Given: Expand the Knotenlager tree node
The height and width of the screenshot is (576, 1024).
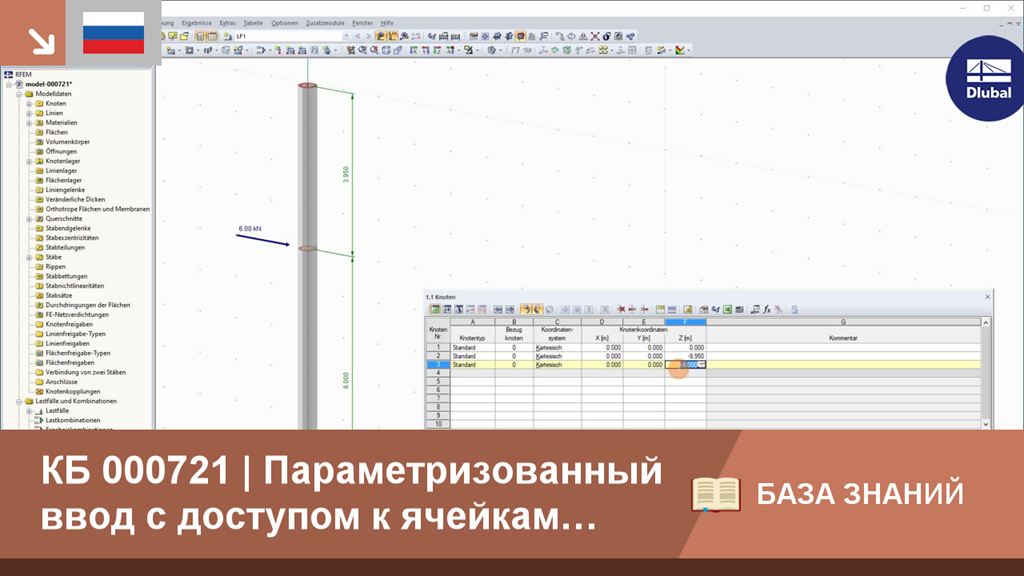Looking at the screenshot, I should pyautogui.click(x=29, y=161).
